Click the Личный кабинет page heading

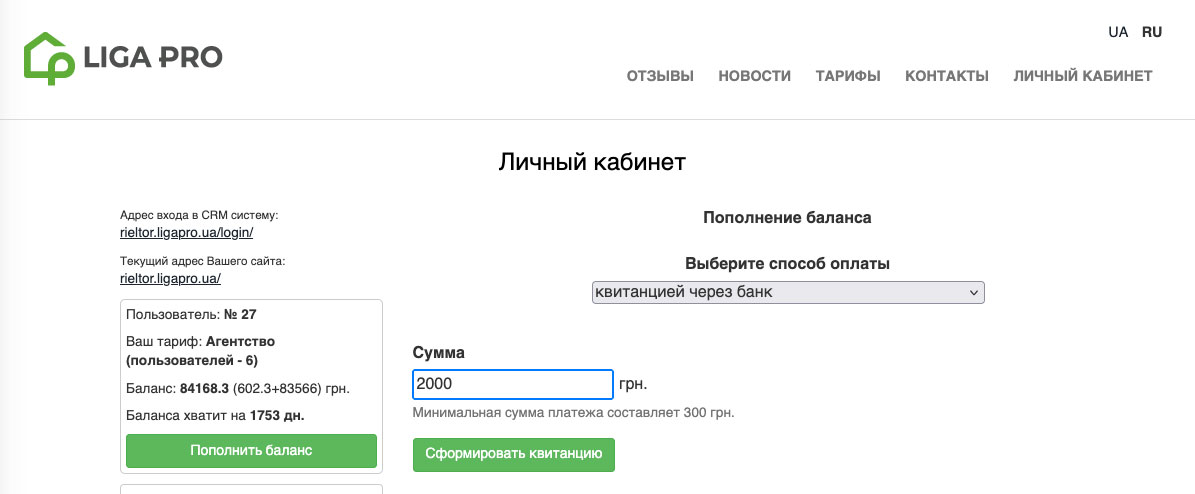(592, 161)
